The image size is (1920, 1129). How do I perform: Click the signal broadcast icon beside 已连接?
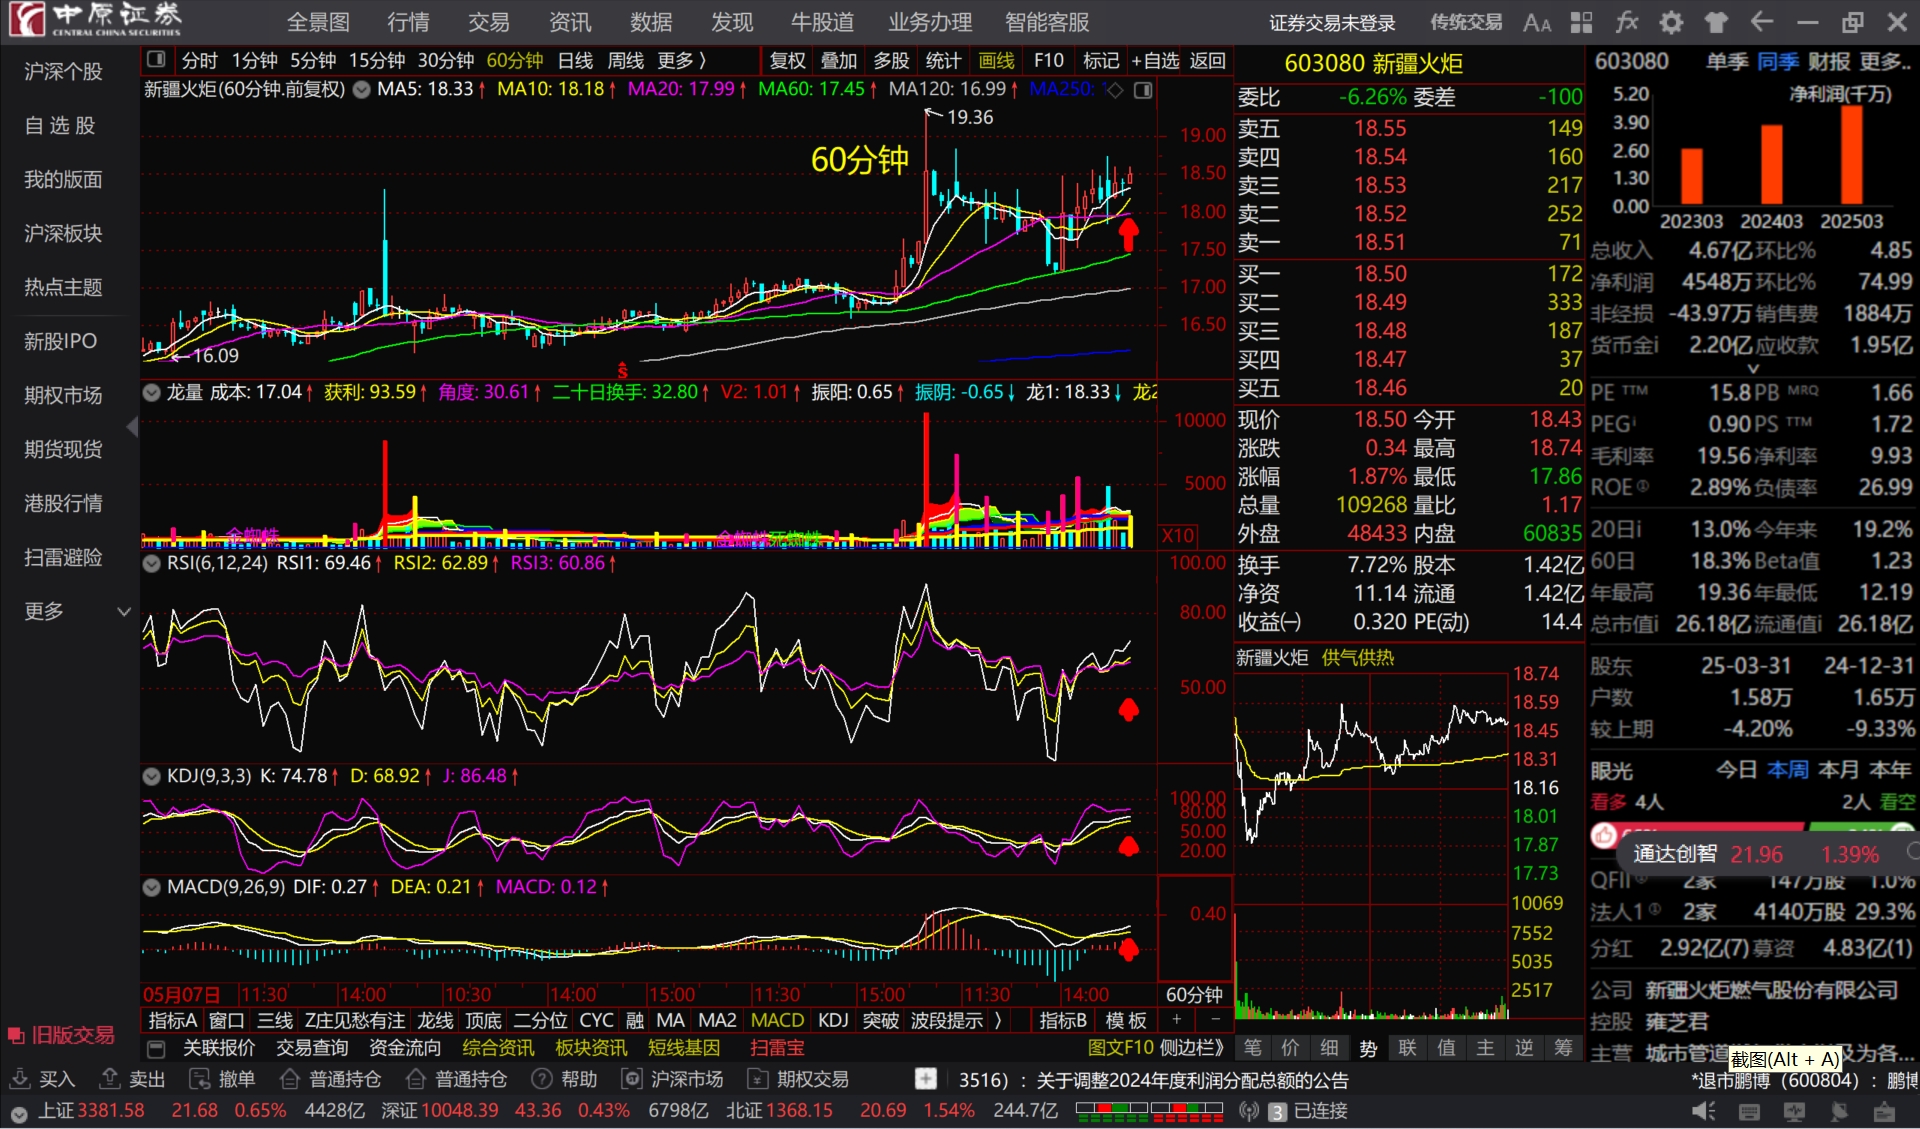pyautogui.click(x=1248, y=1111)
